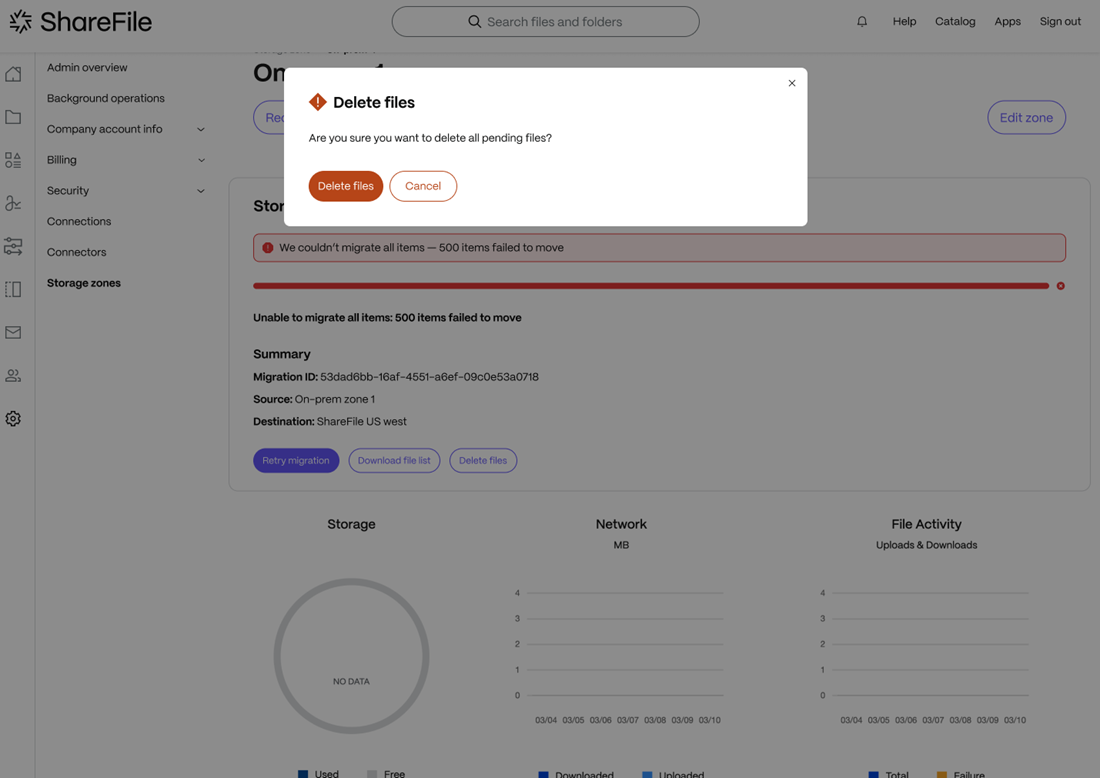
Task: Confirm with the orange Delete files button
Action: 346,186
